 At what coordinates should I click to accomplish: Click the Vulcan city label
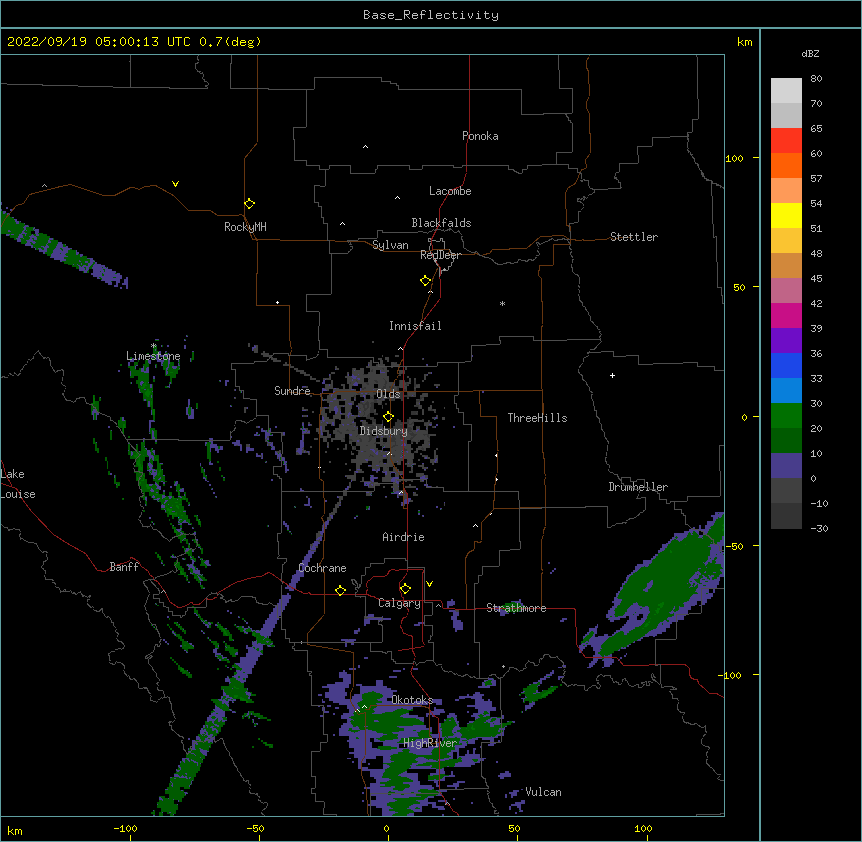(x=543, y=792)
